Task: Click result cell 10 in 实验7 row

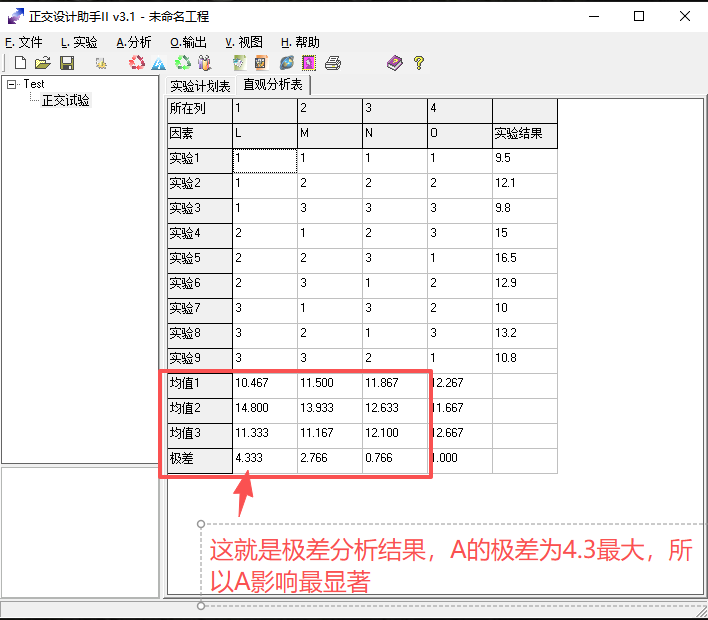Action: click(525, 310)
